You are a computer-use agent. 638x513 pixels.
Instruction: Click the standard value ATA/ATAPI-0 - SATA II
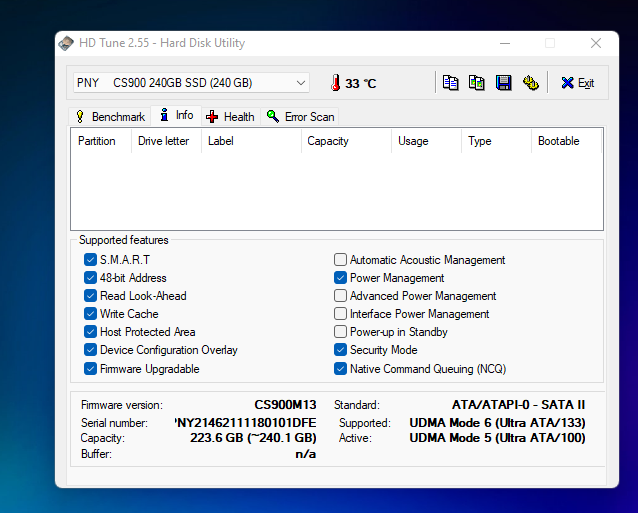pyautogui.click(x=518, y=405)
